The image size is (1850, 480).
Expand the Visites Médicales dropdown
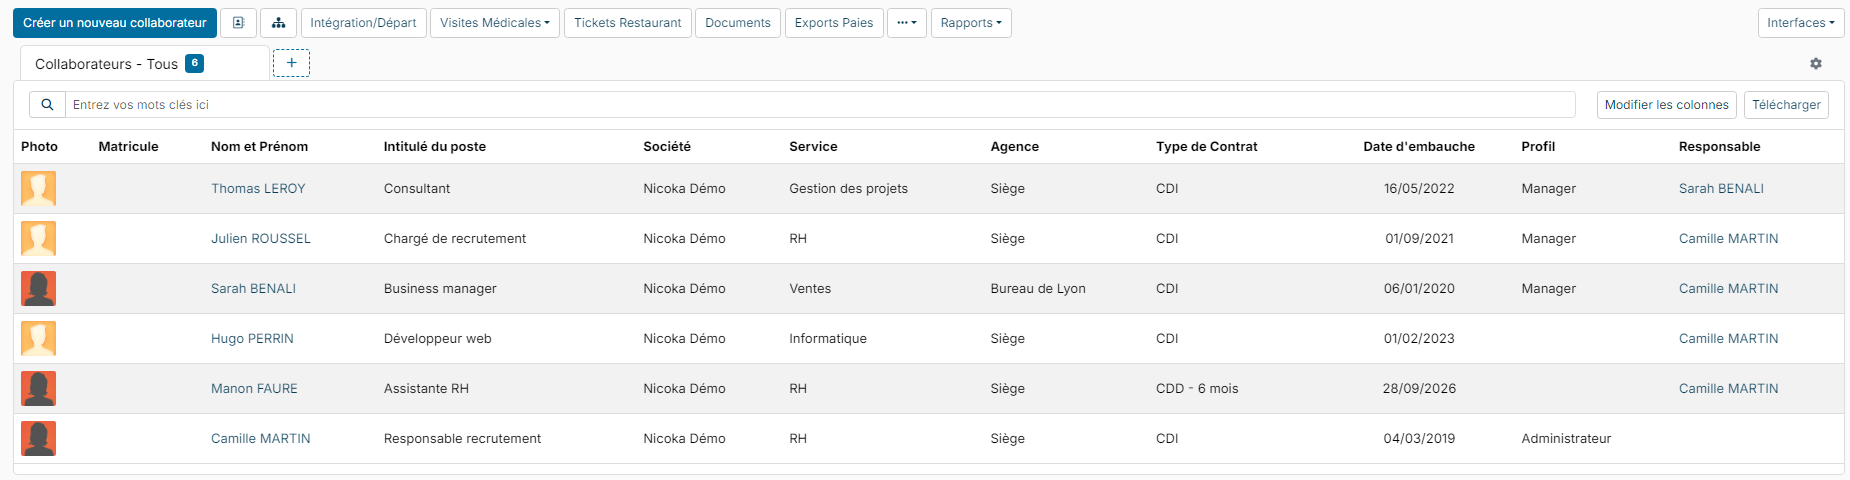tap(495, 23)
